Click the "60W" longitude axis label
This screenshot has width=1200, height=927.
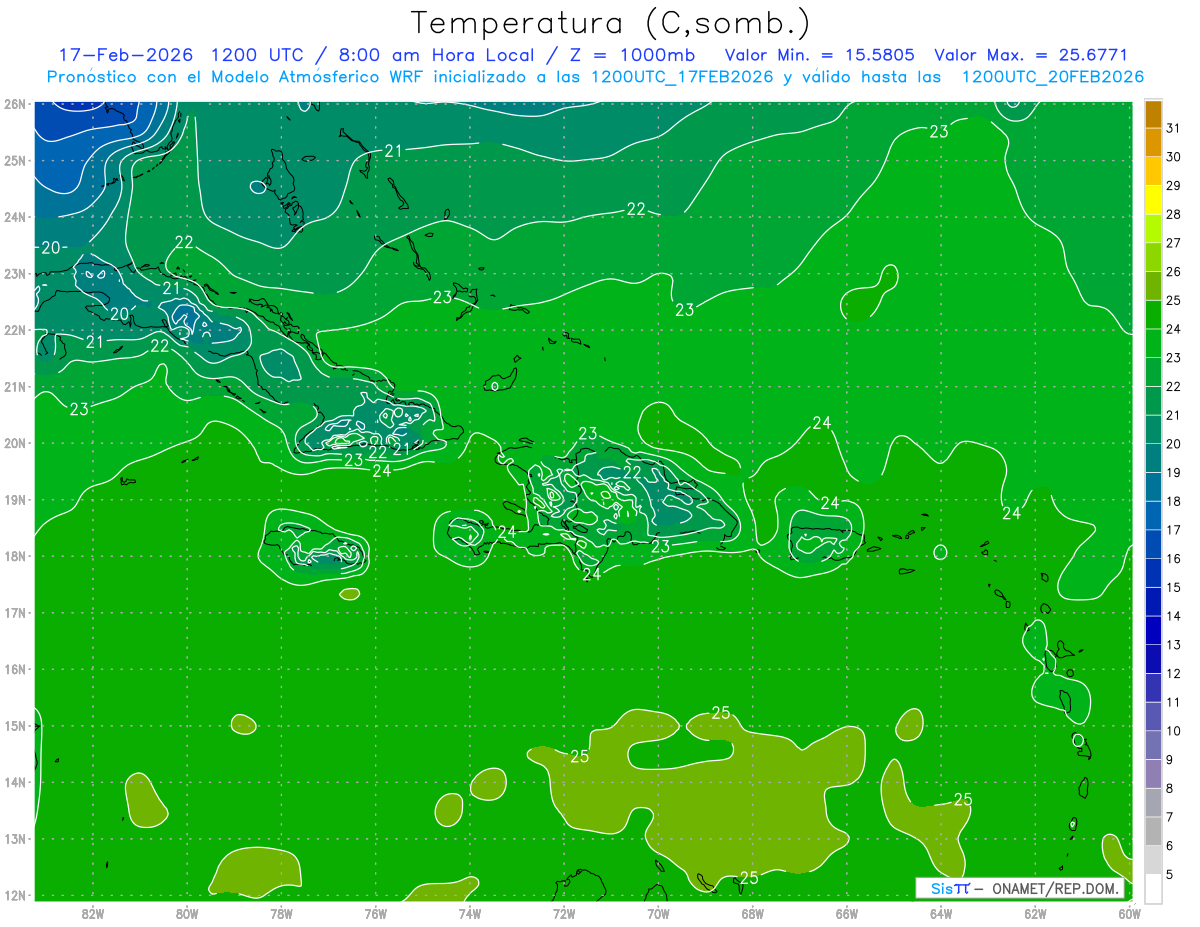(1129, 913)
